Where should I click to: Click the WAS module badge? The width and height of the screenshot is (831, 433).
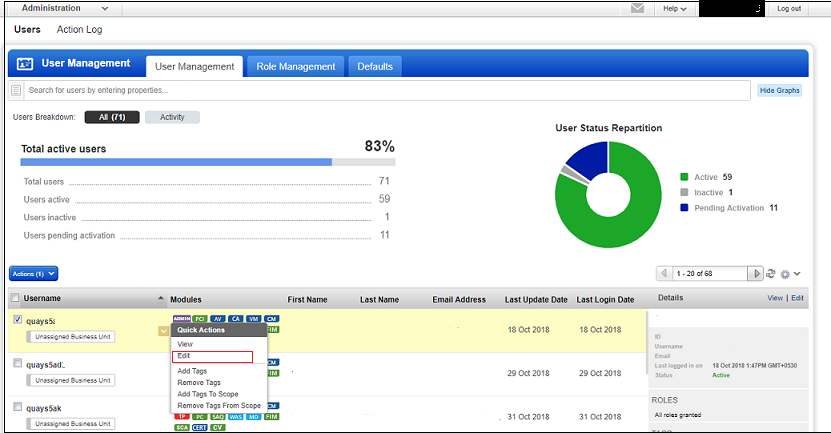pyautogui.click(x=236, y=417)
